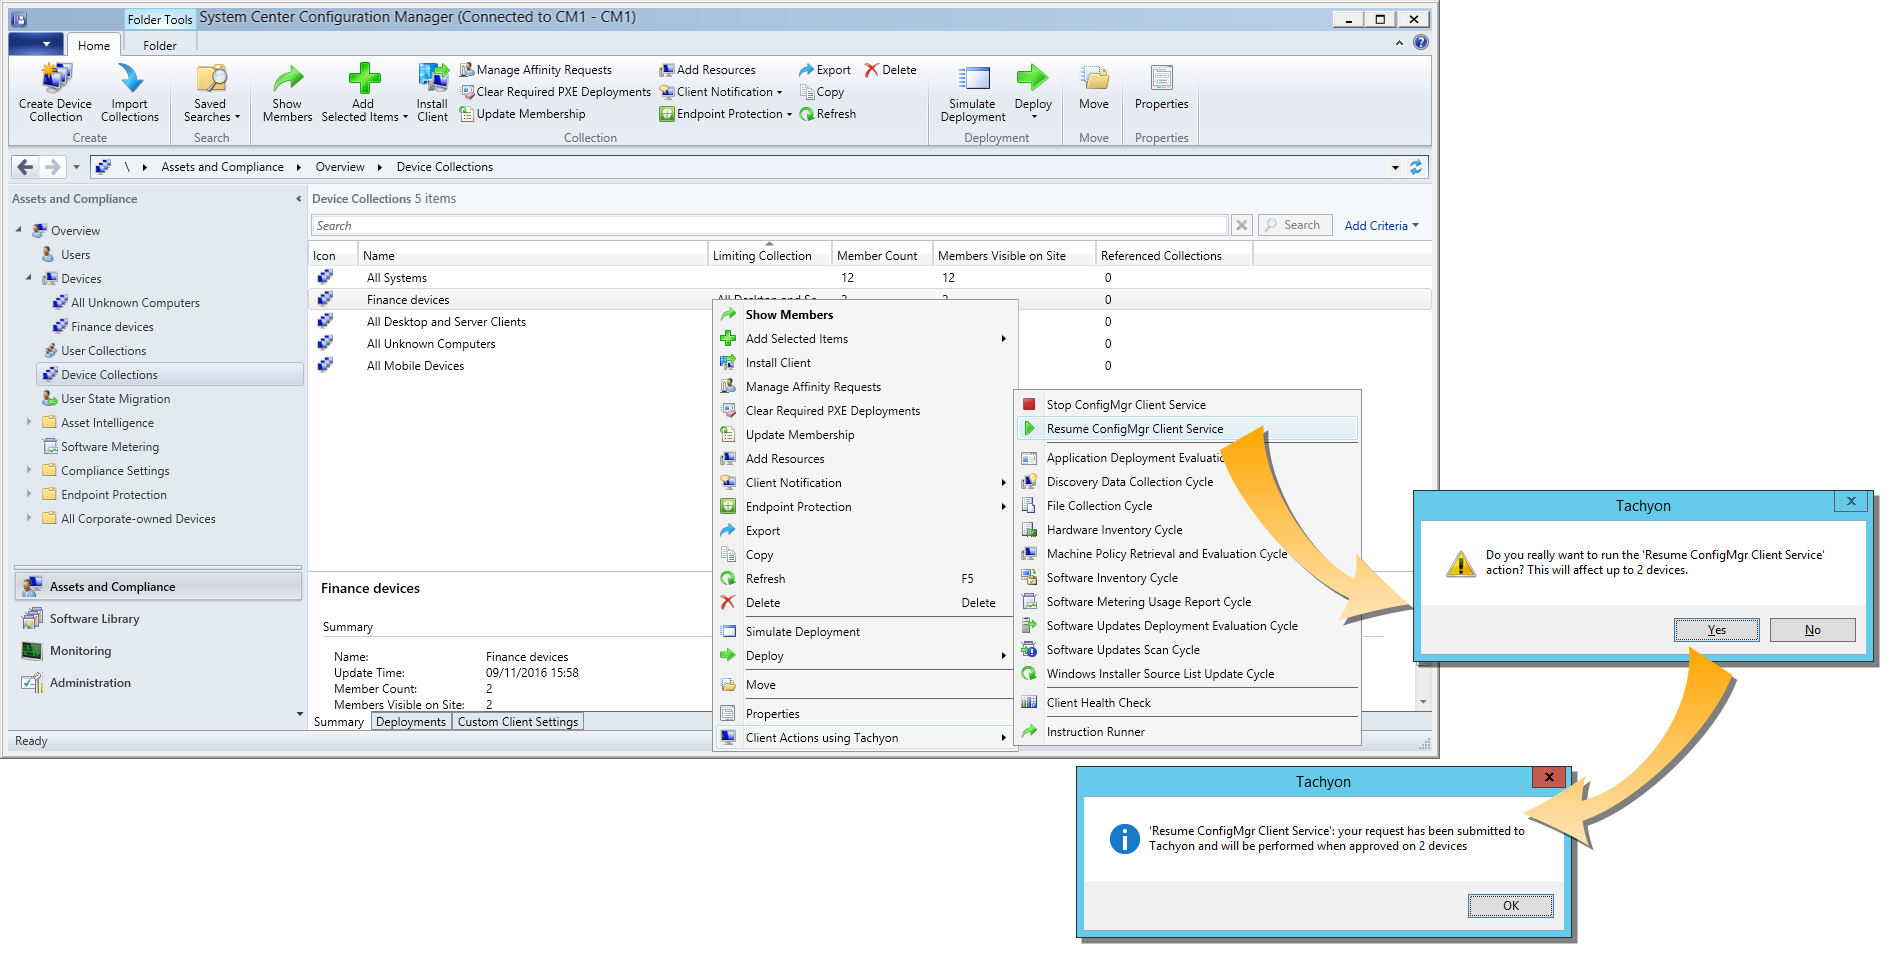The width and height of the screenshot is (1889, 953).
Task: Click the Show Members ribbon icon
Action: 287,80
